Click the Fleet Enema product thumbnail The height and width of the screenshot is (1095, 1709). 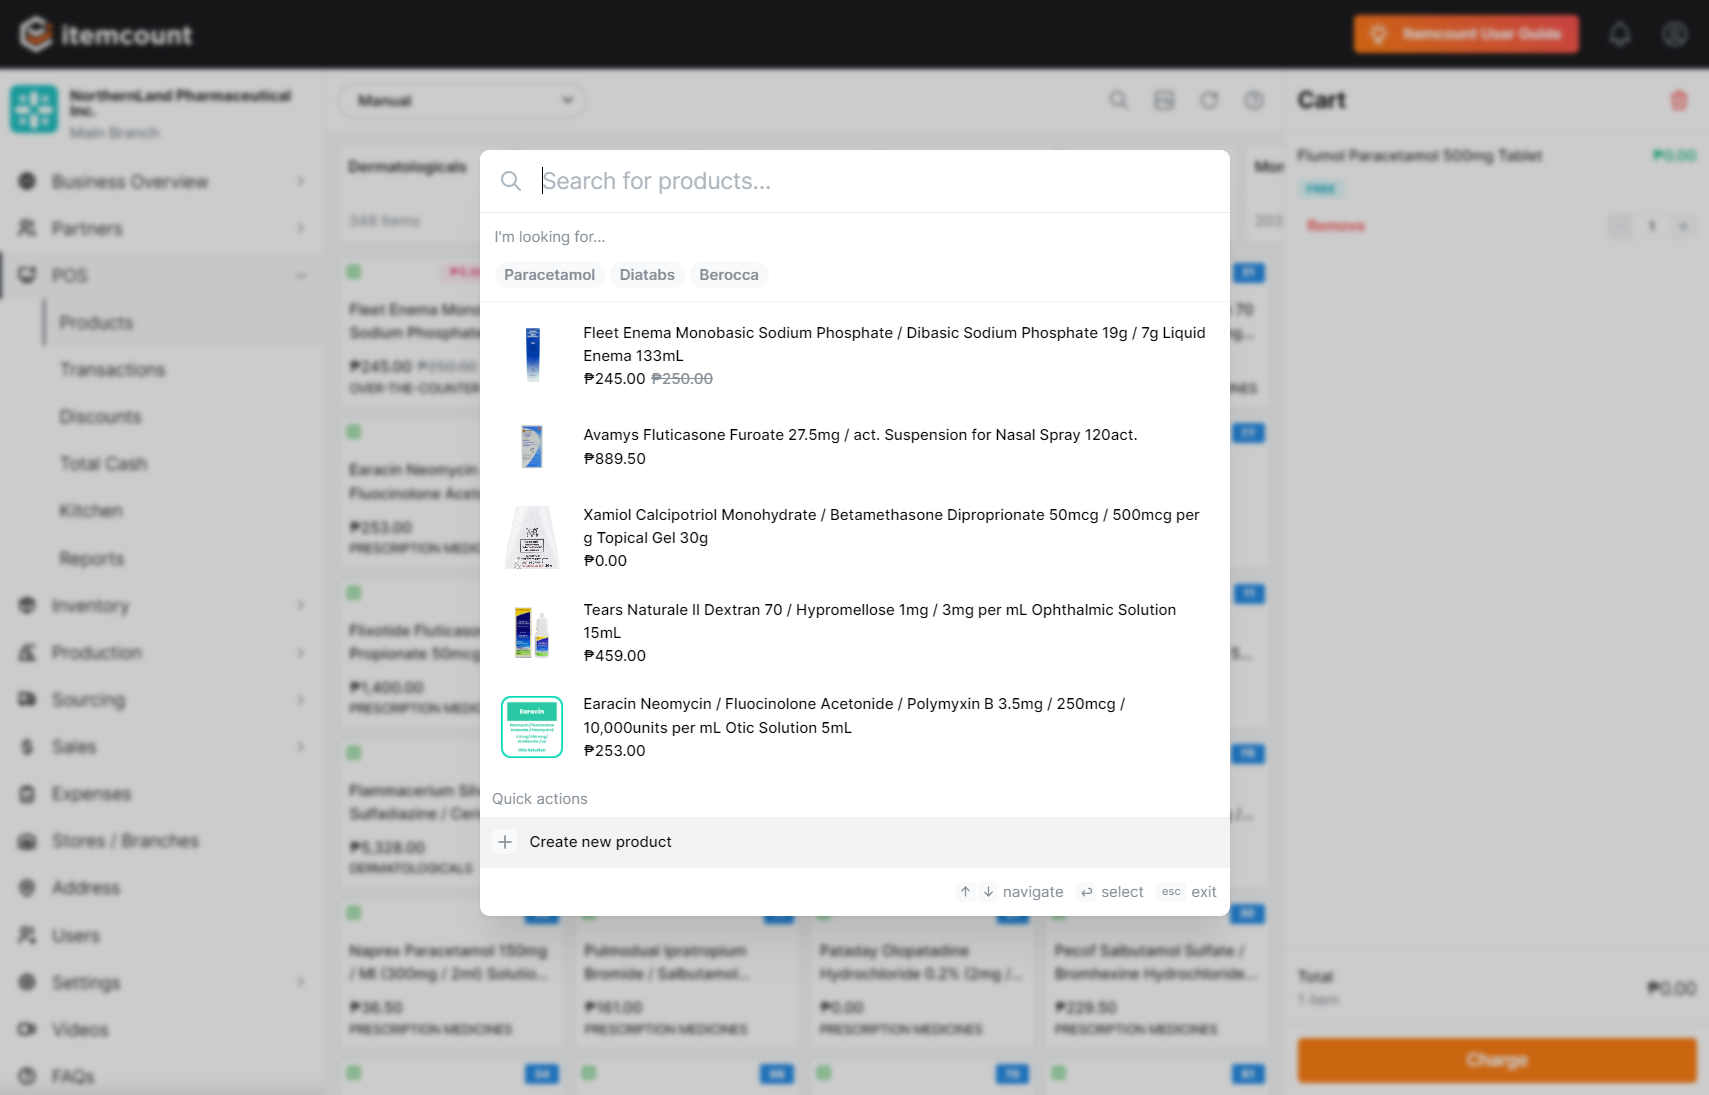pos(532,355)
